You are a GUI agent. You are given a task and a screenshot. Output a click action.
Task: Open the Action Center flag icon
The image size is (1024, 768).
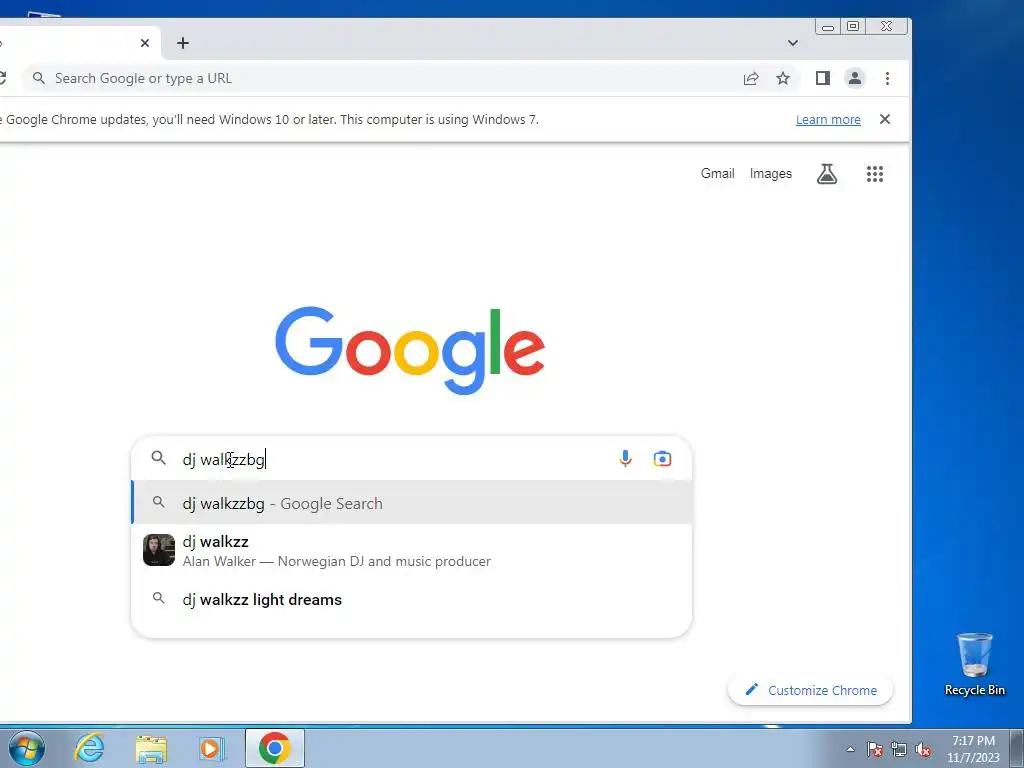click(875, 749)
